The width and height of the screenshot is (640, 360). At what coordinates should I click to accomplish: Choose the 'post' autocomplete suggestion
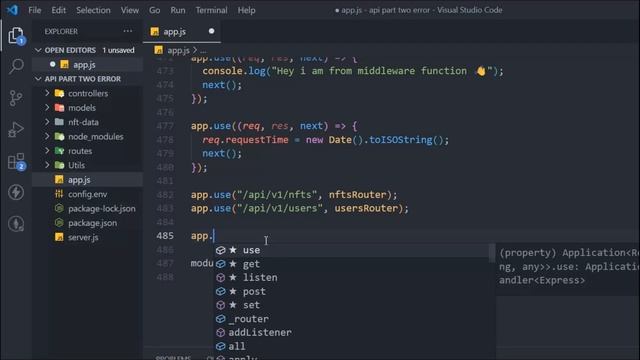point(352,291)
